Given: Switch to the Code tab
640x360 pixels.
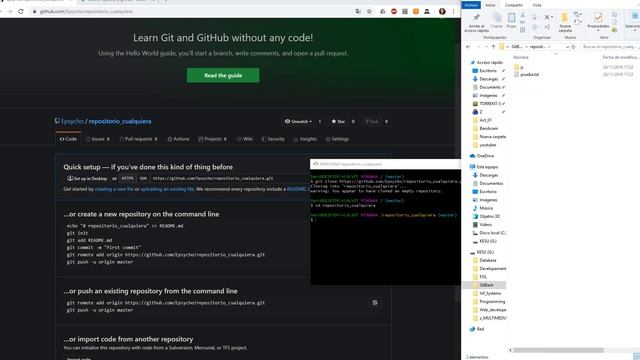Looking at the screenshot, I should point(68,139).
